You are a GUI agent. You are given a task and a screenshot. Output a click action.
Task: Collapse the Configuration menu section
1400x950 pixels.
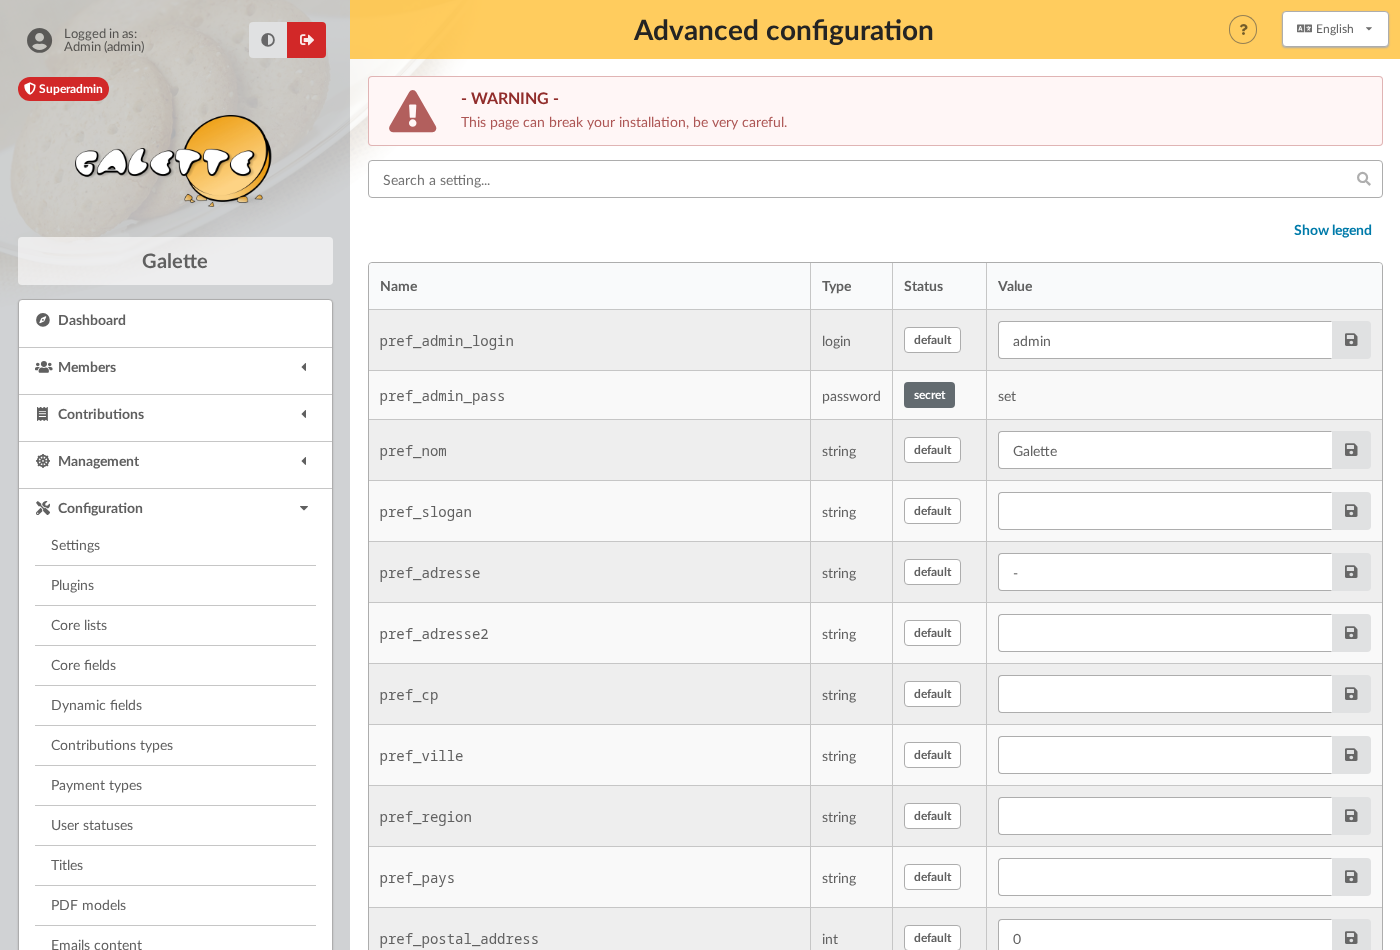[x=175, y=508]
